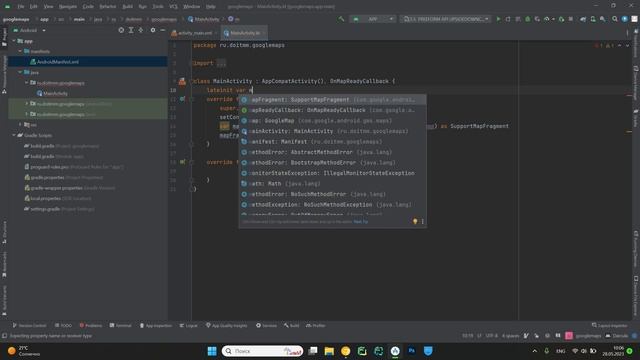
Task: Click Next Tip link in completion popup
Action: point(361,222)
